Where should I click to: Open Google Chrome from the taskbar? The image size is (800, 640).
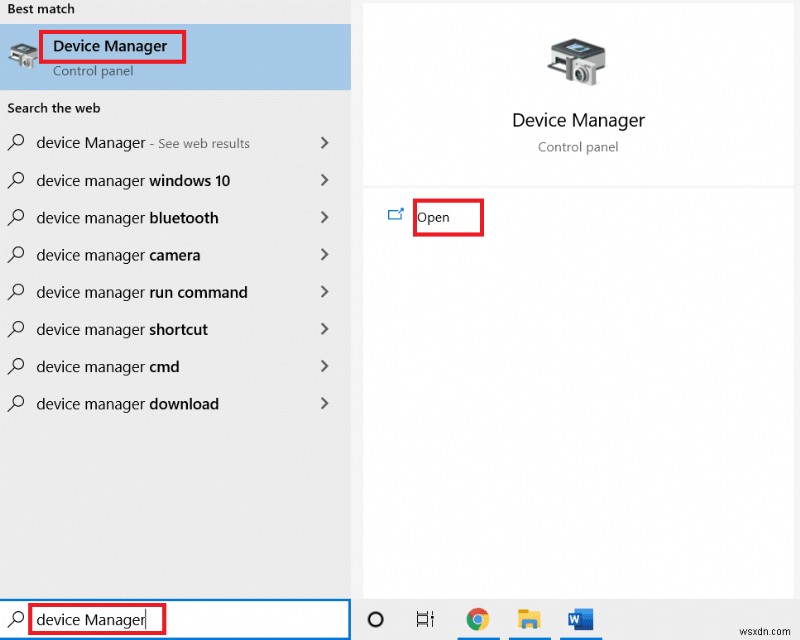478,619
